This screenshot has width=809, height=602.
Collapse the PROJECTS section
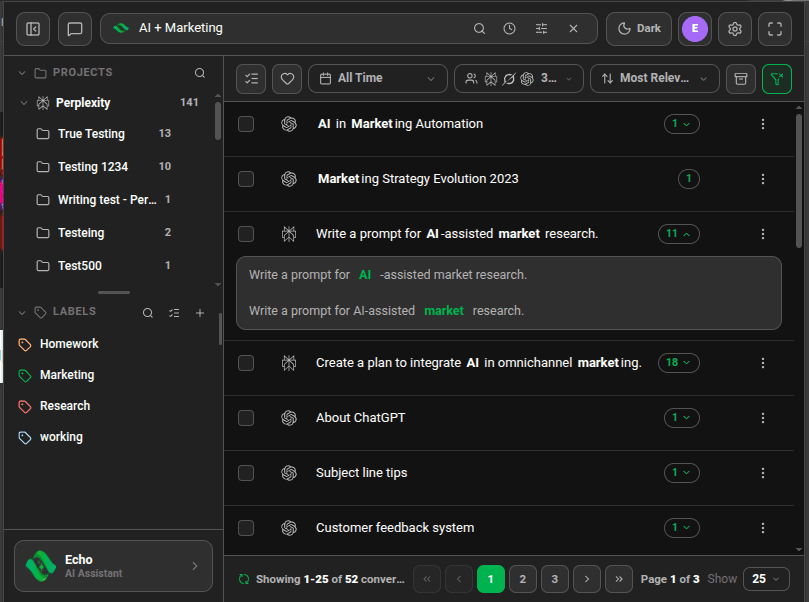click(x=22, y=73)
